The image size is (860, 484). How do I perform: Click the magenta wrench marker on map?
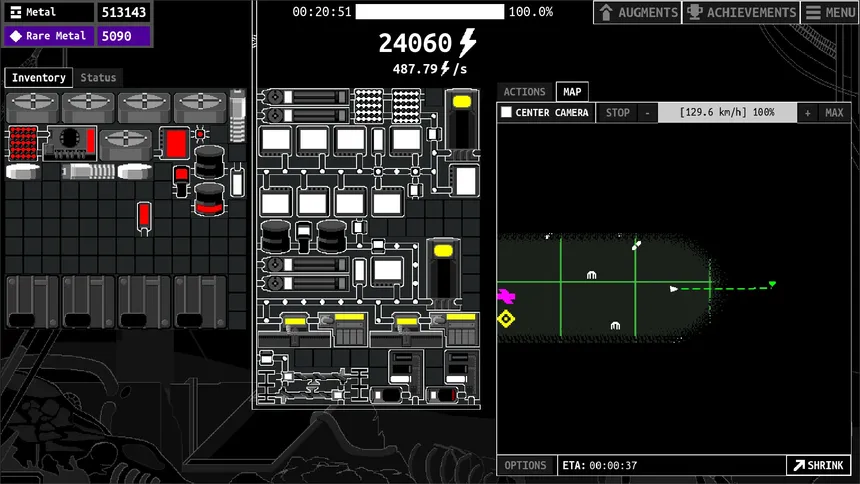tap(506, 296)
